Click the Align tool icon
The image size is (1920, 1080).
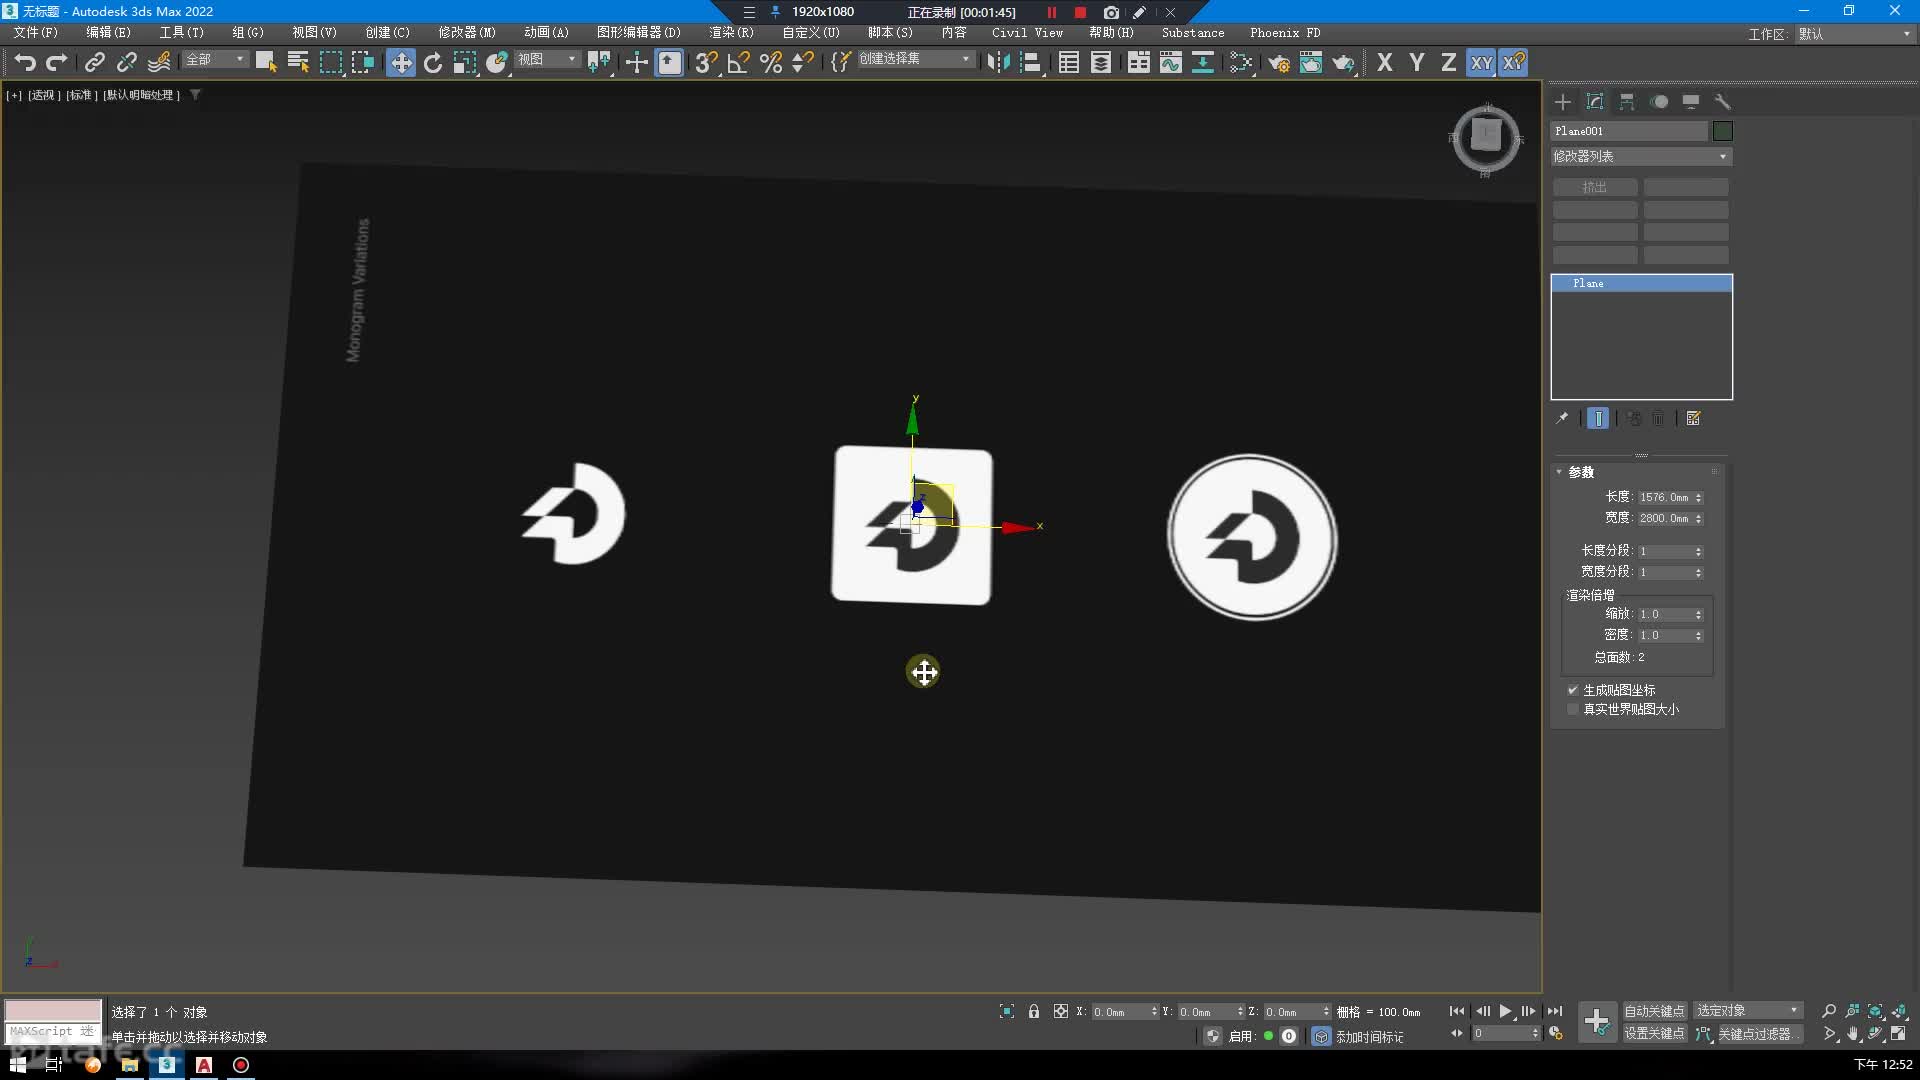(x=1030, y=62)
